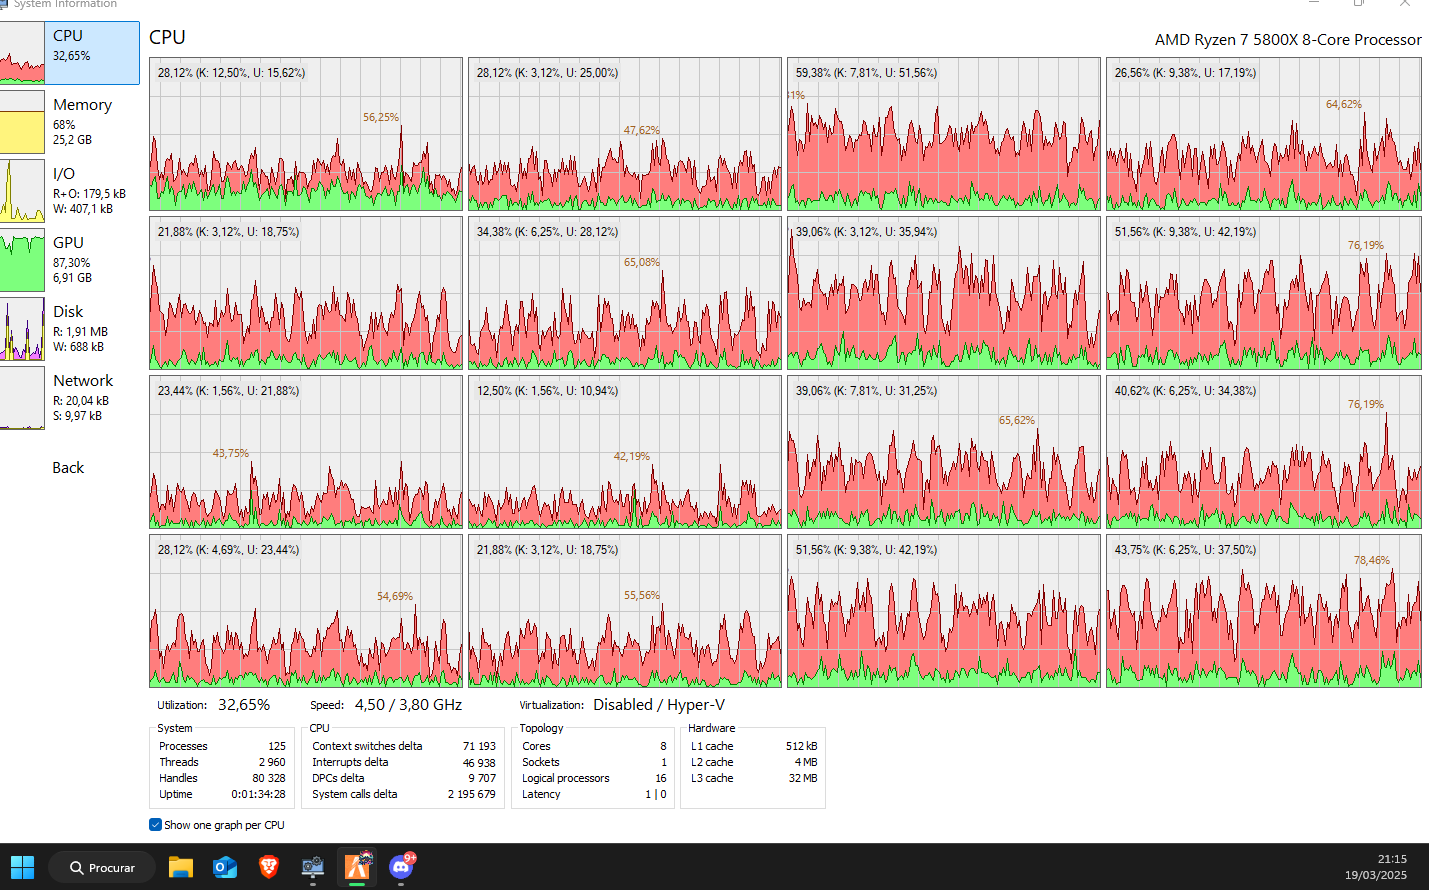Screen dimensions: 1429x890
Task: Click the graph labeled 26,56% (K: 9,38%, U: 17,19%)
Action: 1264,134
